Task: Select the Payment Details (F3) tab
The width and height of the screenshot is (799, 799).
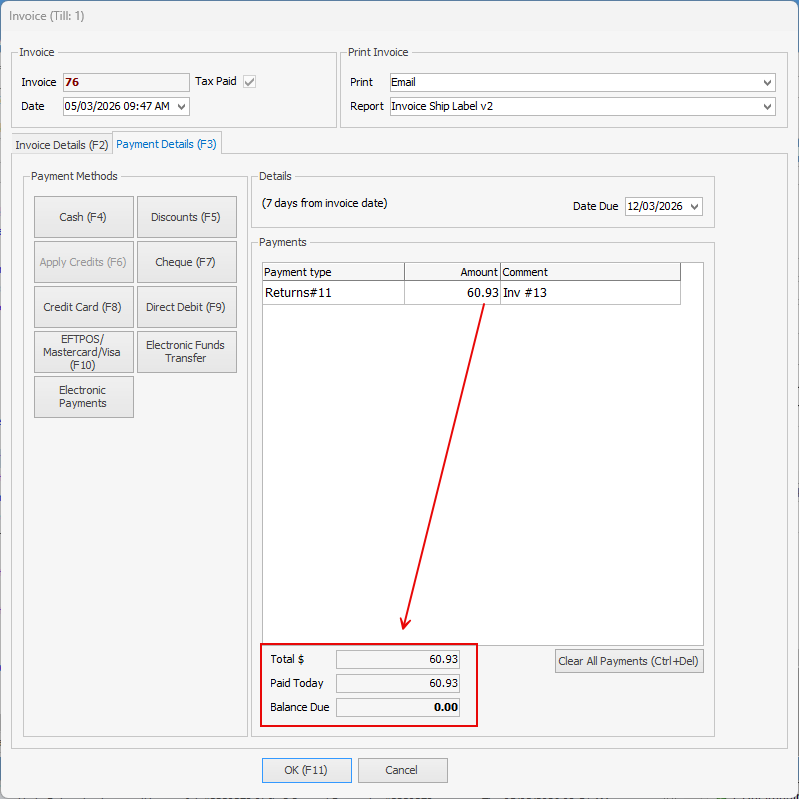Action: point(166,144)
